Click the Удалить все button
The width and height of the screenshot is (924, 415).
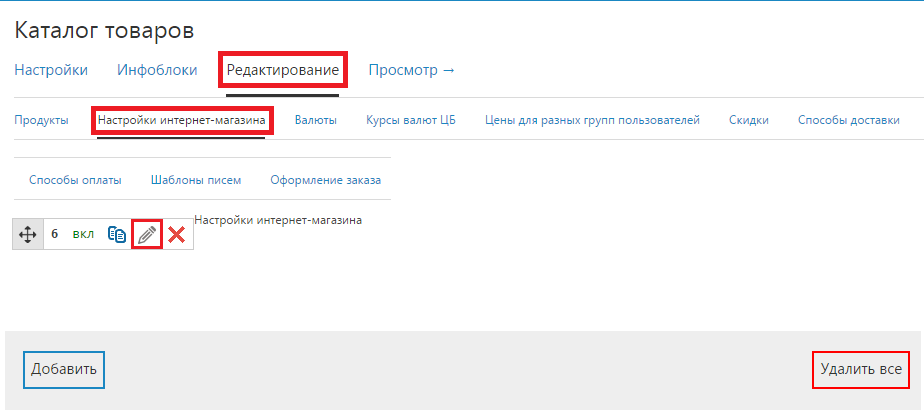[860, 369]
